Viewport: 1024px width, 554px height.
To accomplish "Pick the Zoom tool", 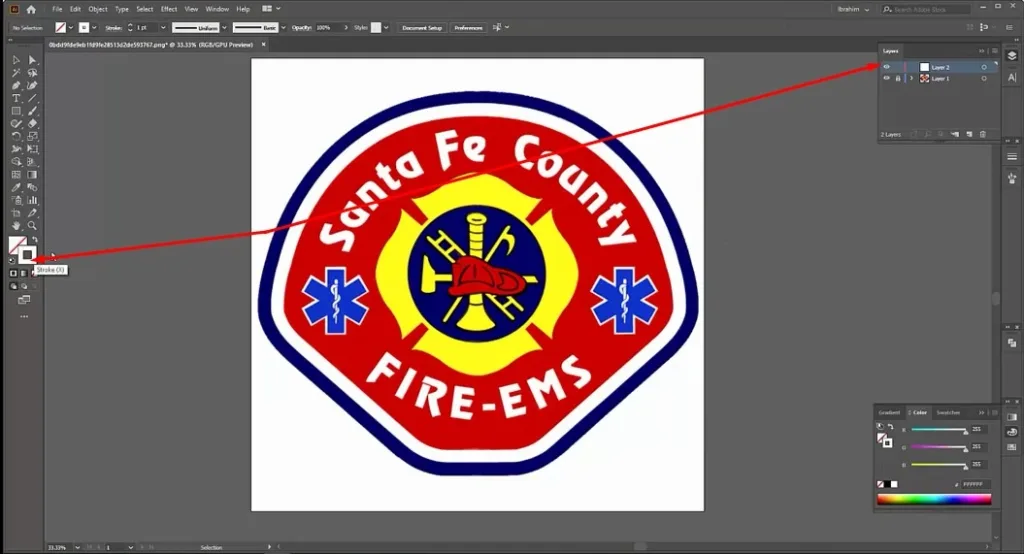I will click(32, 226).
